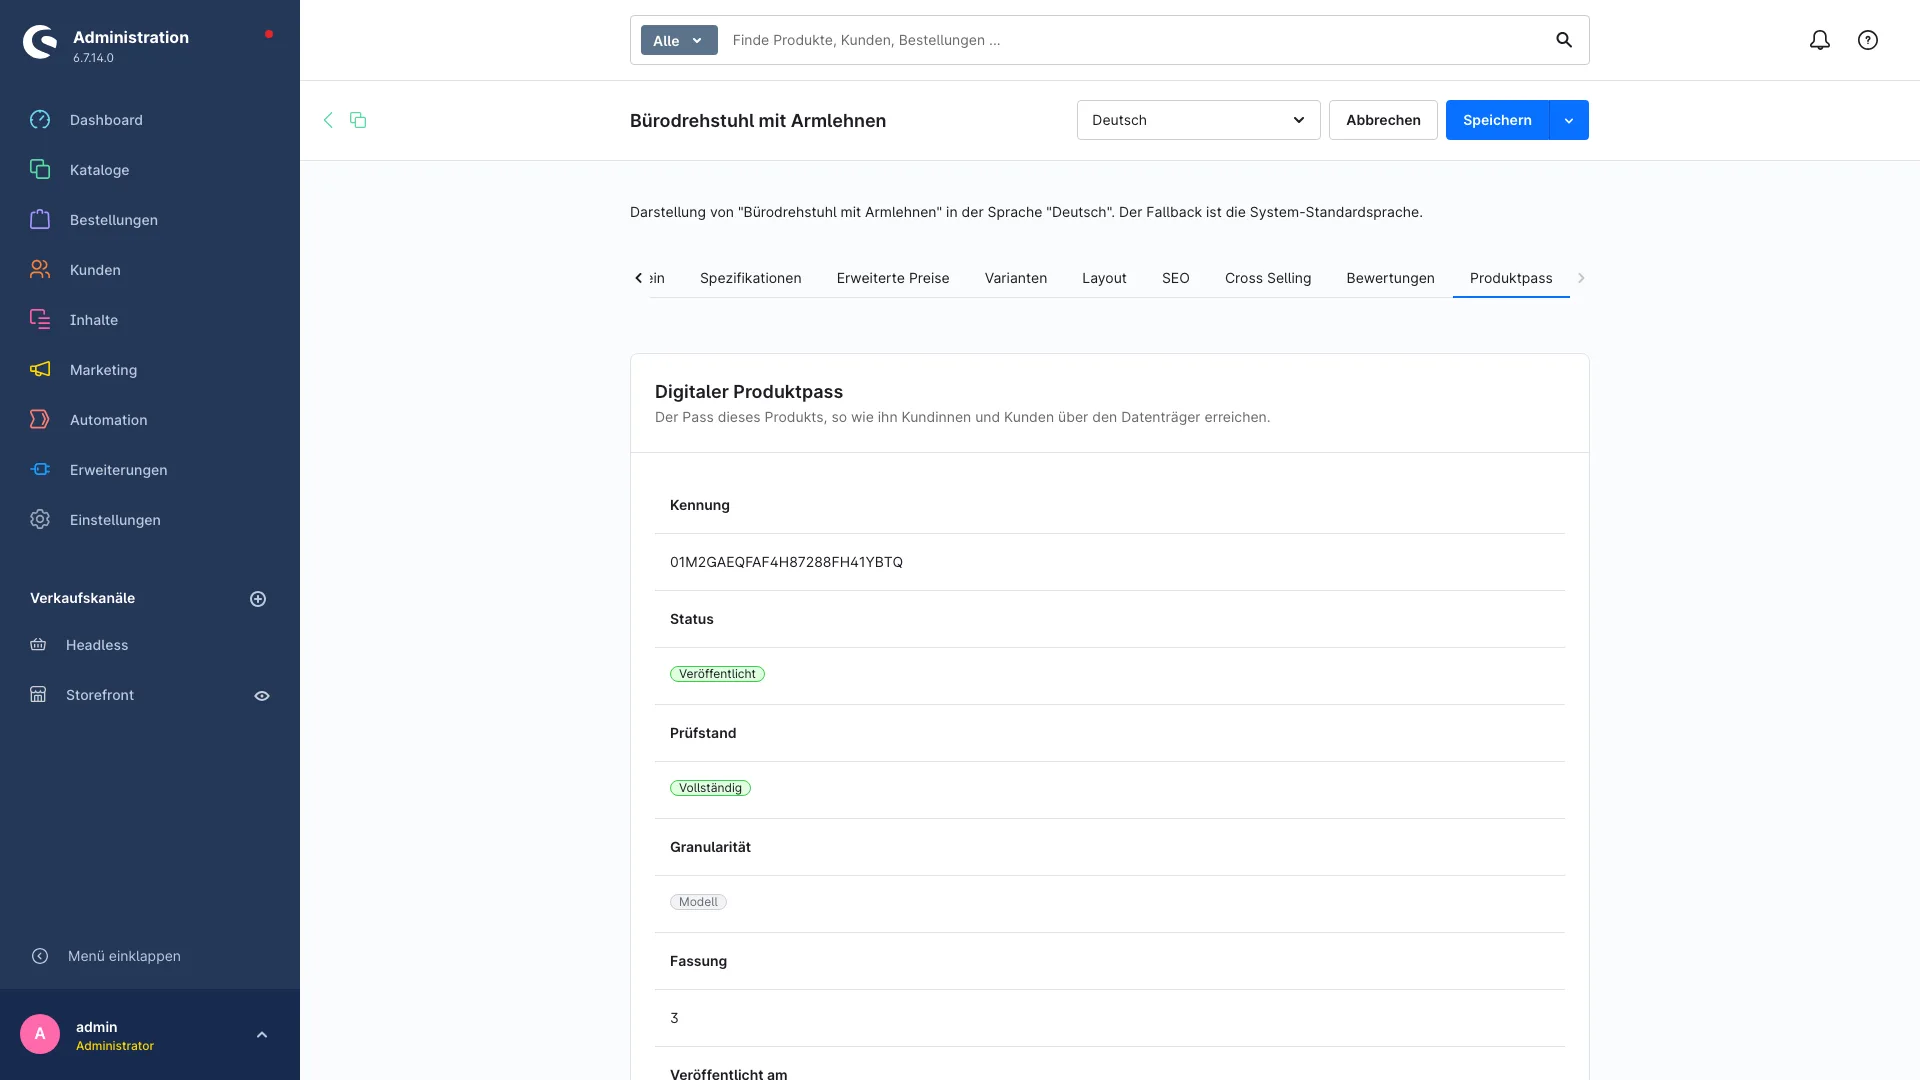1920x1080 pixels.
Task: Open Kataloge sidebar icon
Action: [x=40, y=170]
